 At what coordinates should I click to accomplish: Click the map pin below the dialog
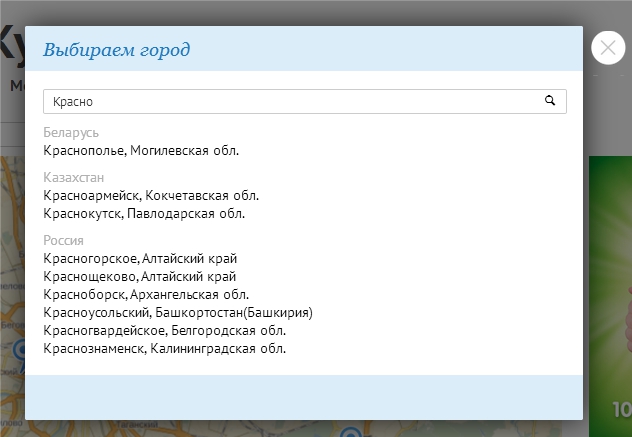tap(348, 431)
